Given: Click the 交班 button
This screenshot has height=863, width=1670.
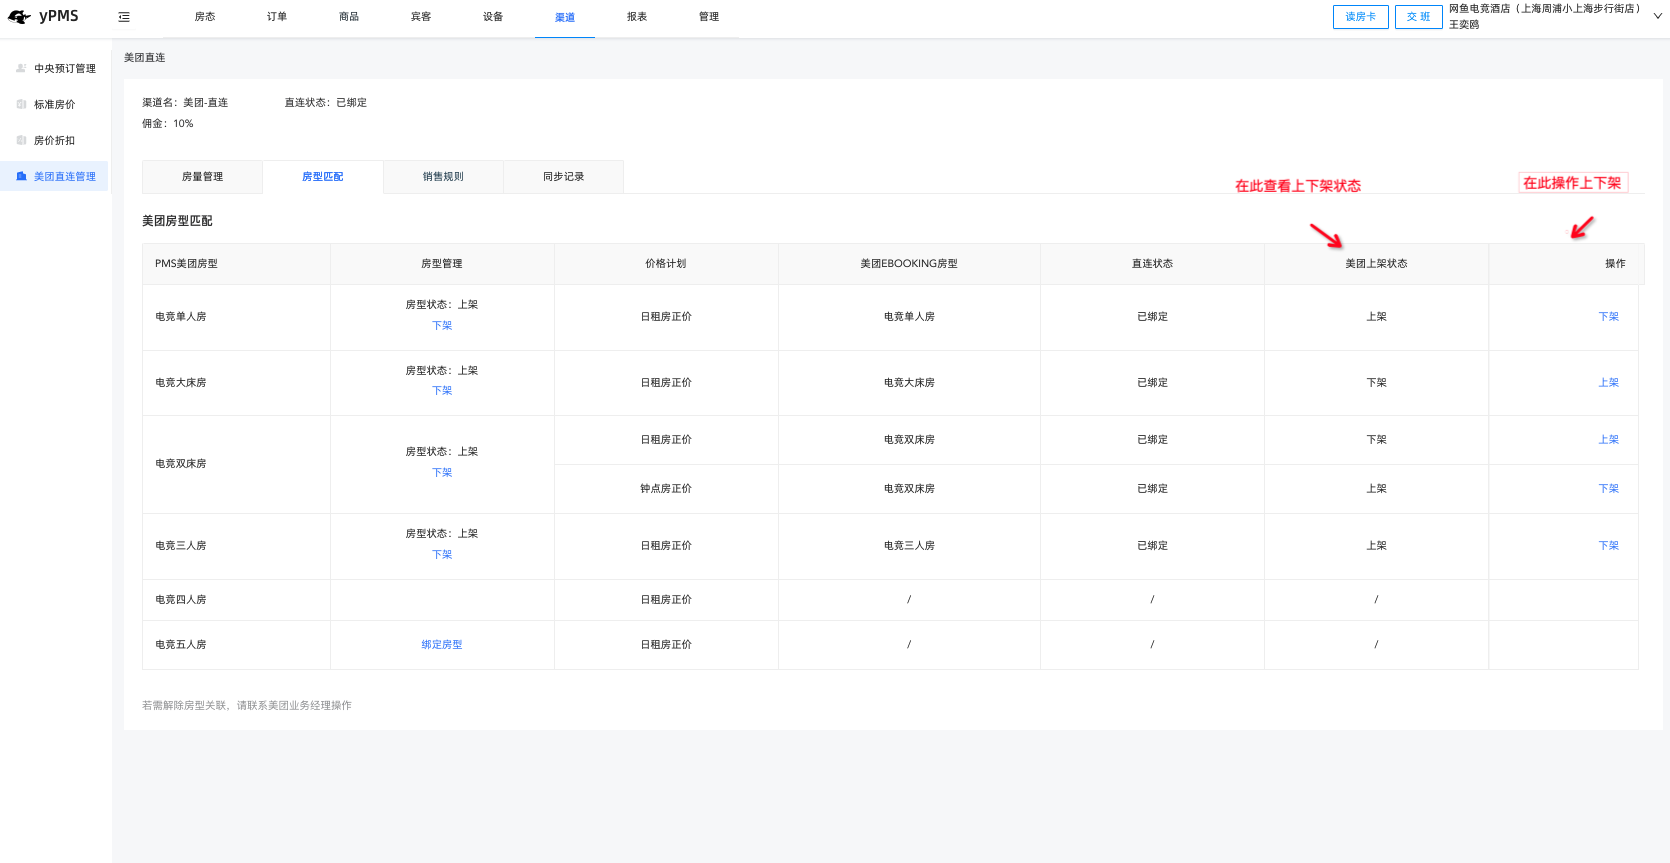Looking at the screenshot, I should click(x=1419, y=17).
